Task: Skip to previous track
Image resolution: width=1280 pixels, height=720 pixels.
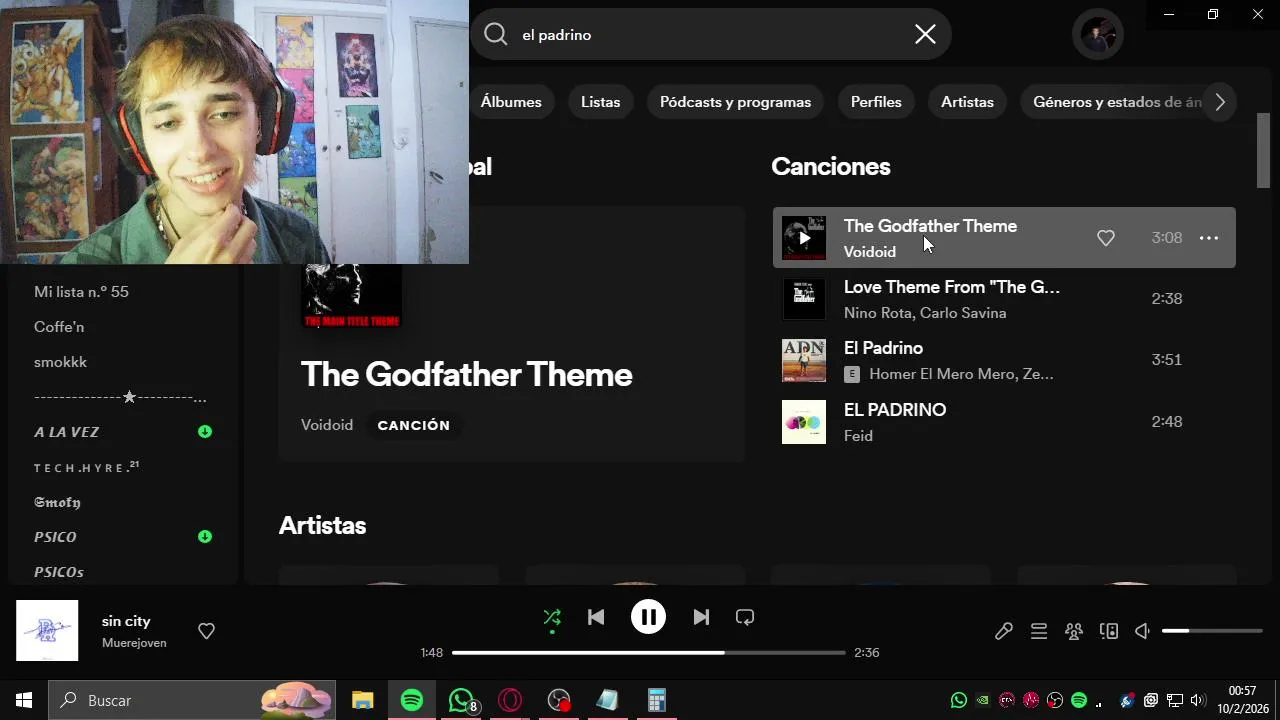Action: [596, 617]
